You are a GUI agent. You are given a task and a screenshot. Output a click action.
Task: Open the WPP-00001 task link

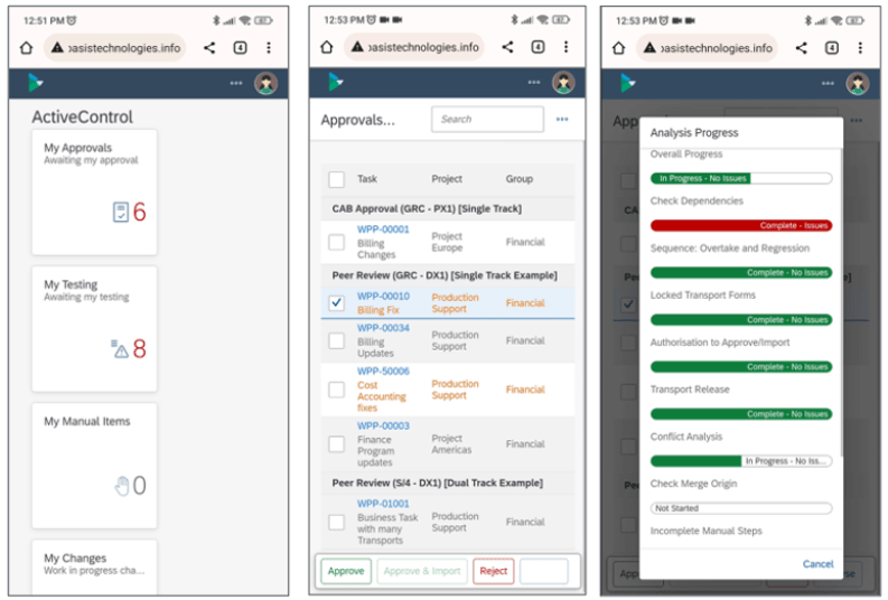383,229
